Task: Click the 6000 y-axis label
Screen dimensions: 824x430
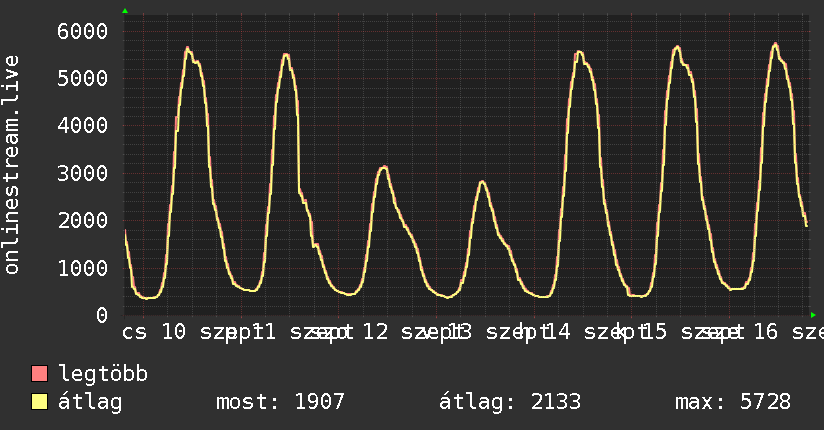Action: (83, 31)
